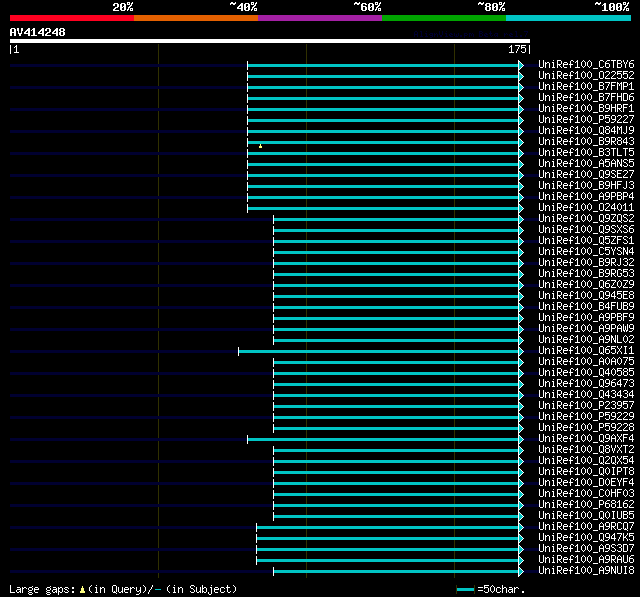640x597 pixels.
Task: Open the UniRef100_A9RCQ7 entry
Action: coord(586,527)
